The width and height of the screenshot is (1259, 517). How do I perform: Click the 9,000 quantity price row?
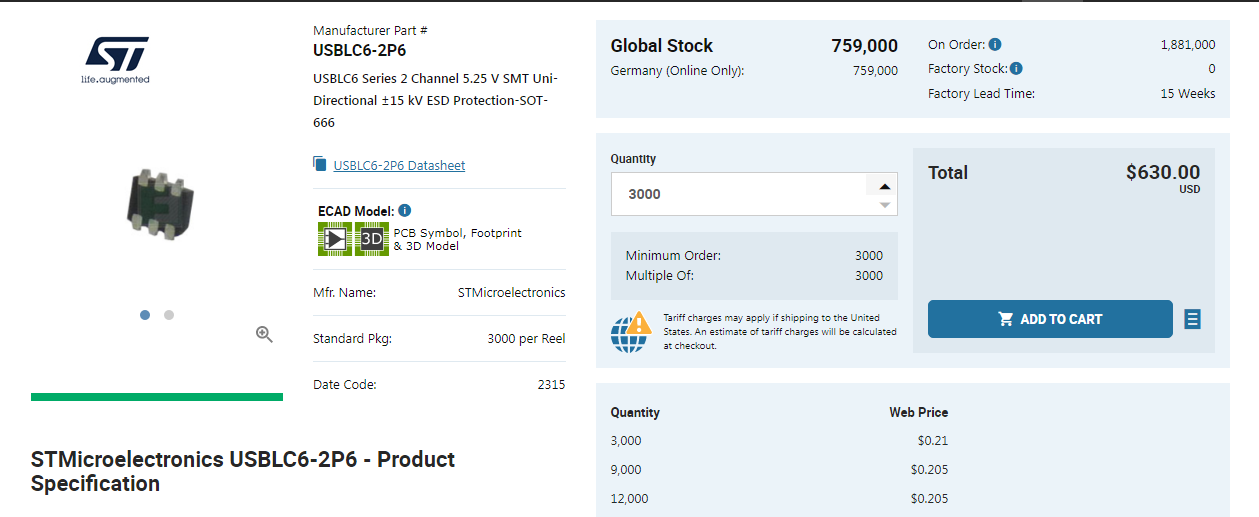point(779,470)
